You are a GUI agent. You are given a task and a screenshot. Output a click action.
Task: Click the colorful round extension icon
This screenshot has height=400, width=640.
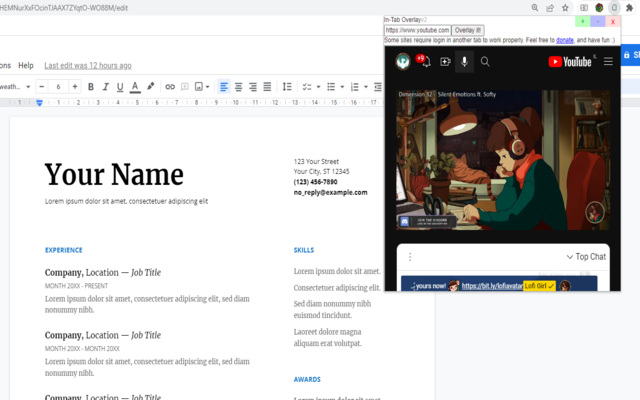coord(599,8)
